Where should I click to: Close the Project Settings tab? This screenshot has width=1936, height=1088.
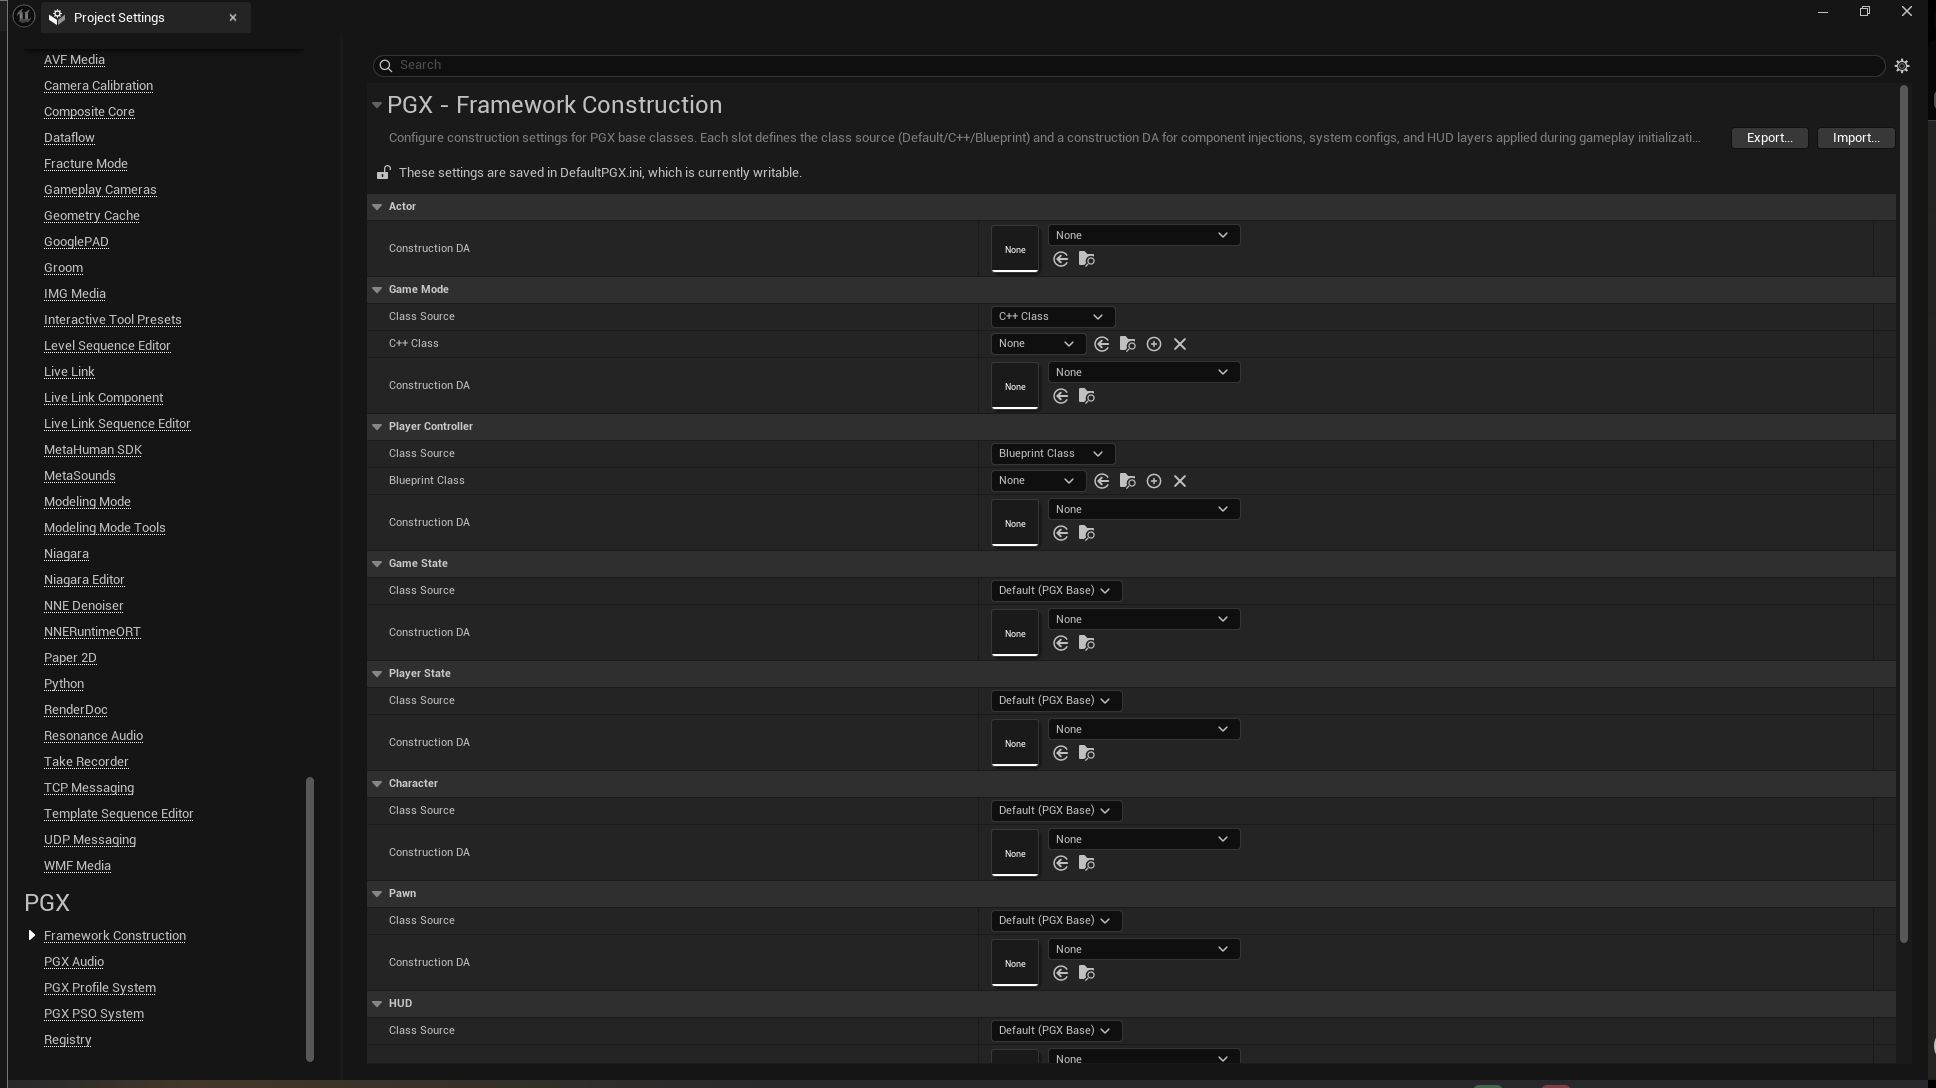coord(233,18)
